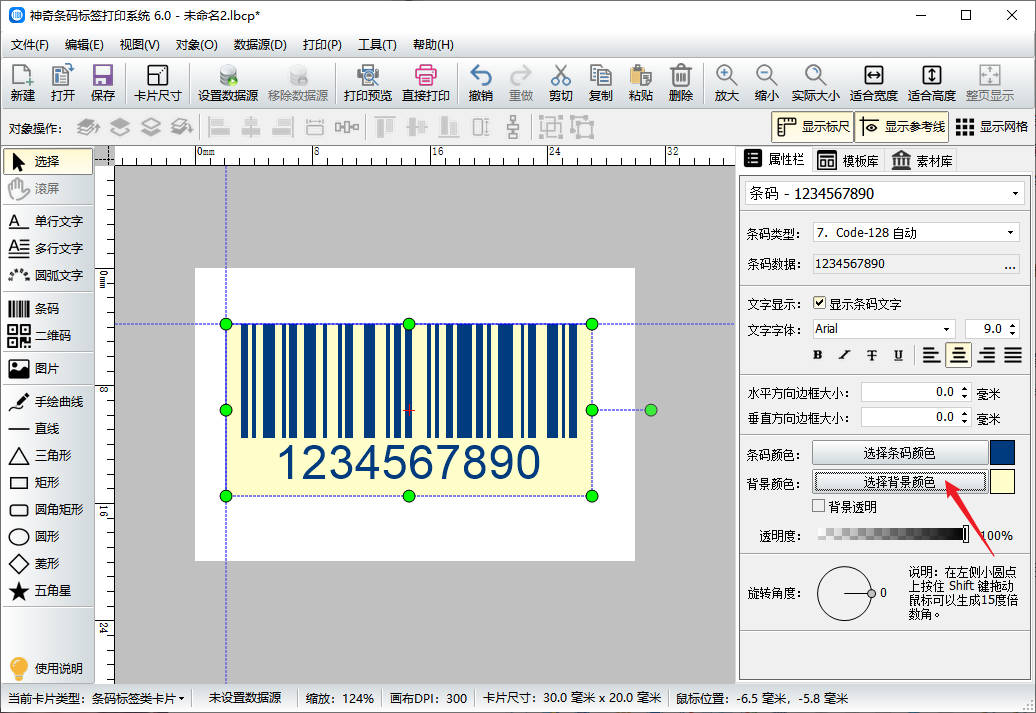Select the 条码 barcode tool
Viewport: 1036px width, 713px height.
48,309
